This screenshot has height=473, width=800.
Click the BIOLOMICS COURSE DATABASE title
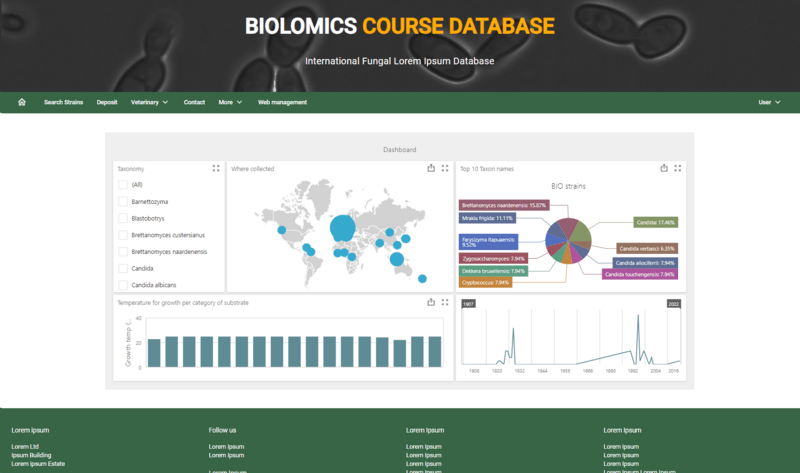point(399,26)
